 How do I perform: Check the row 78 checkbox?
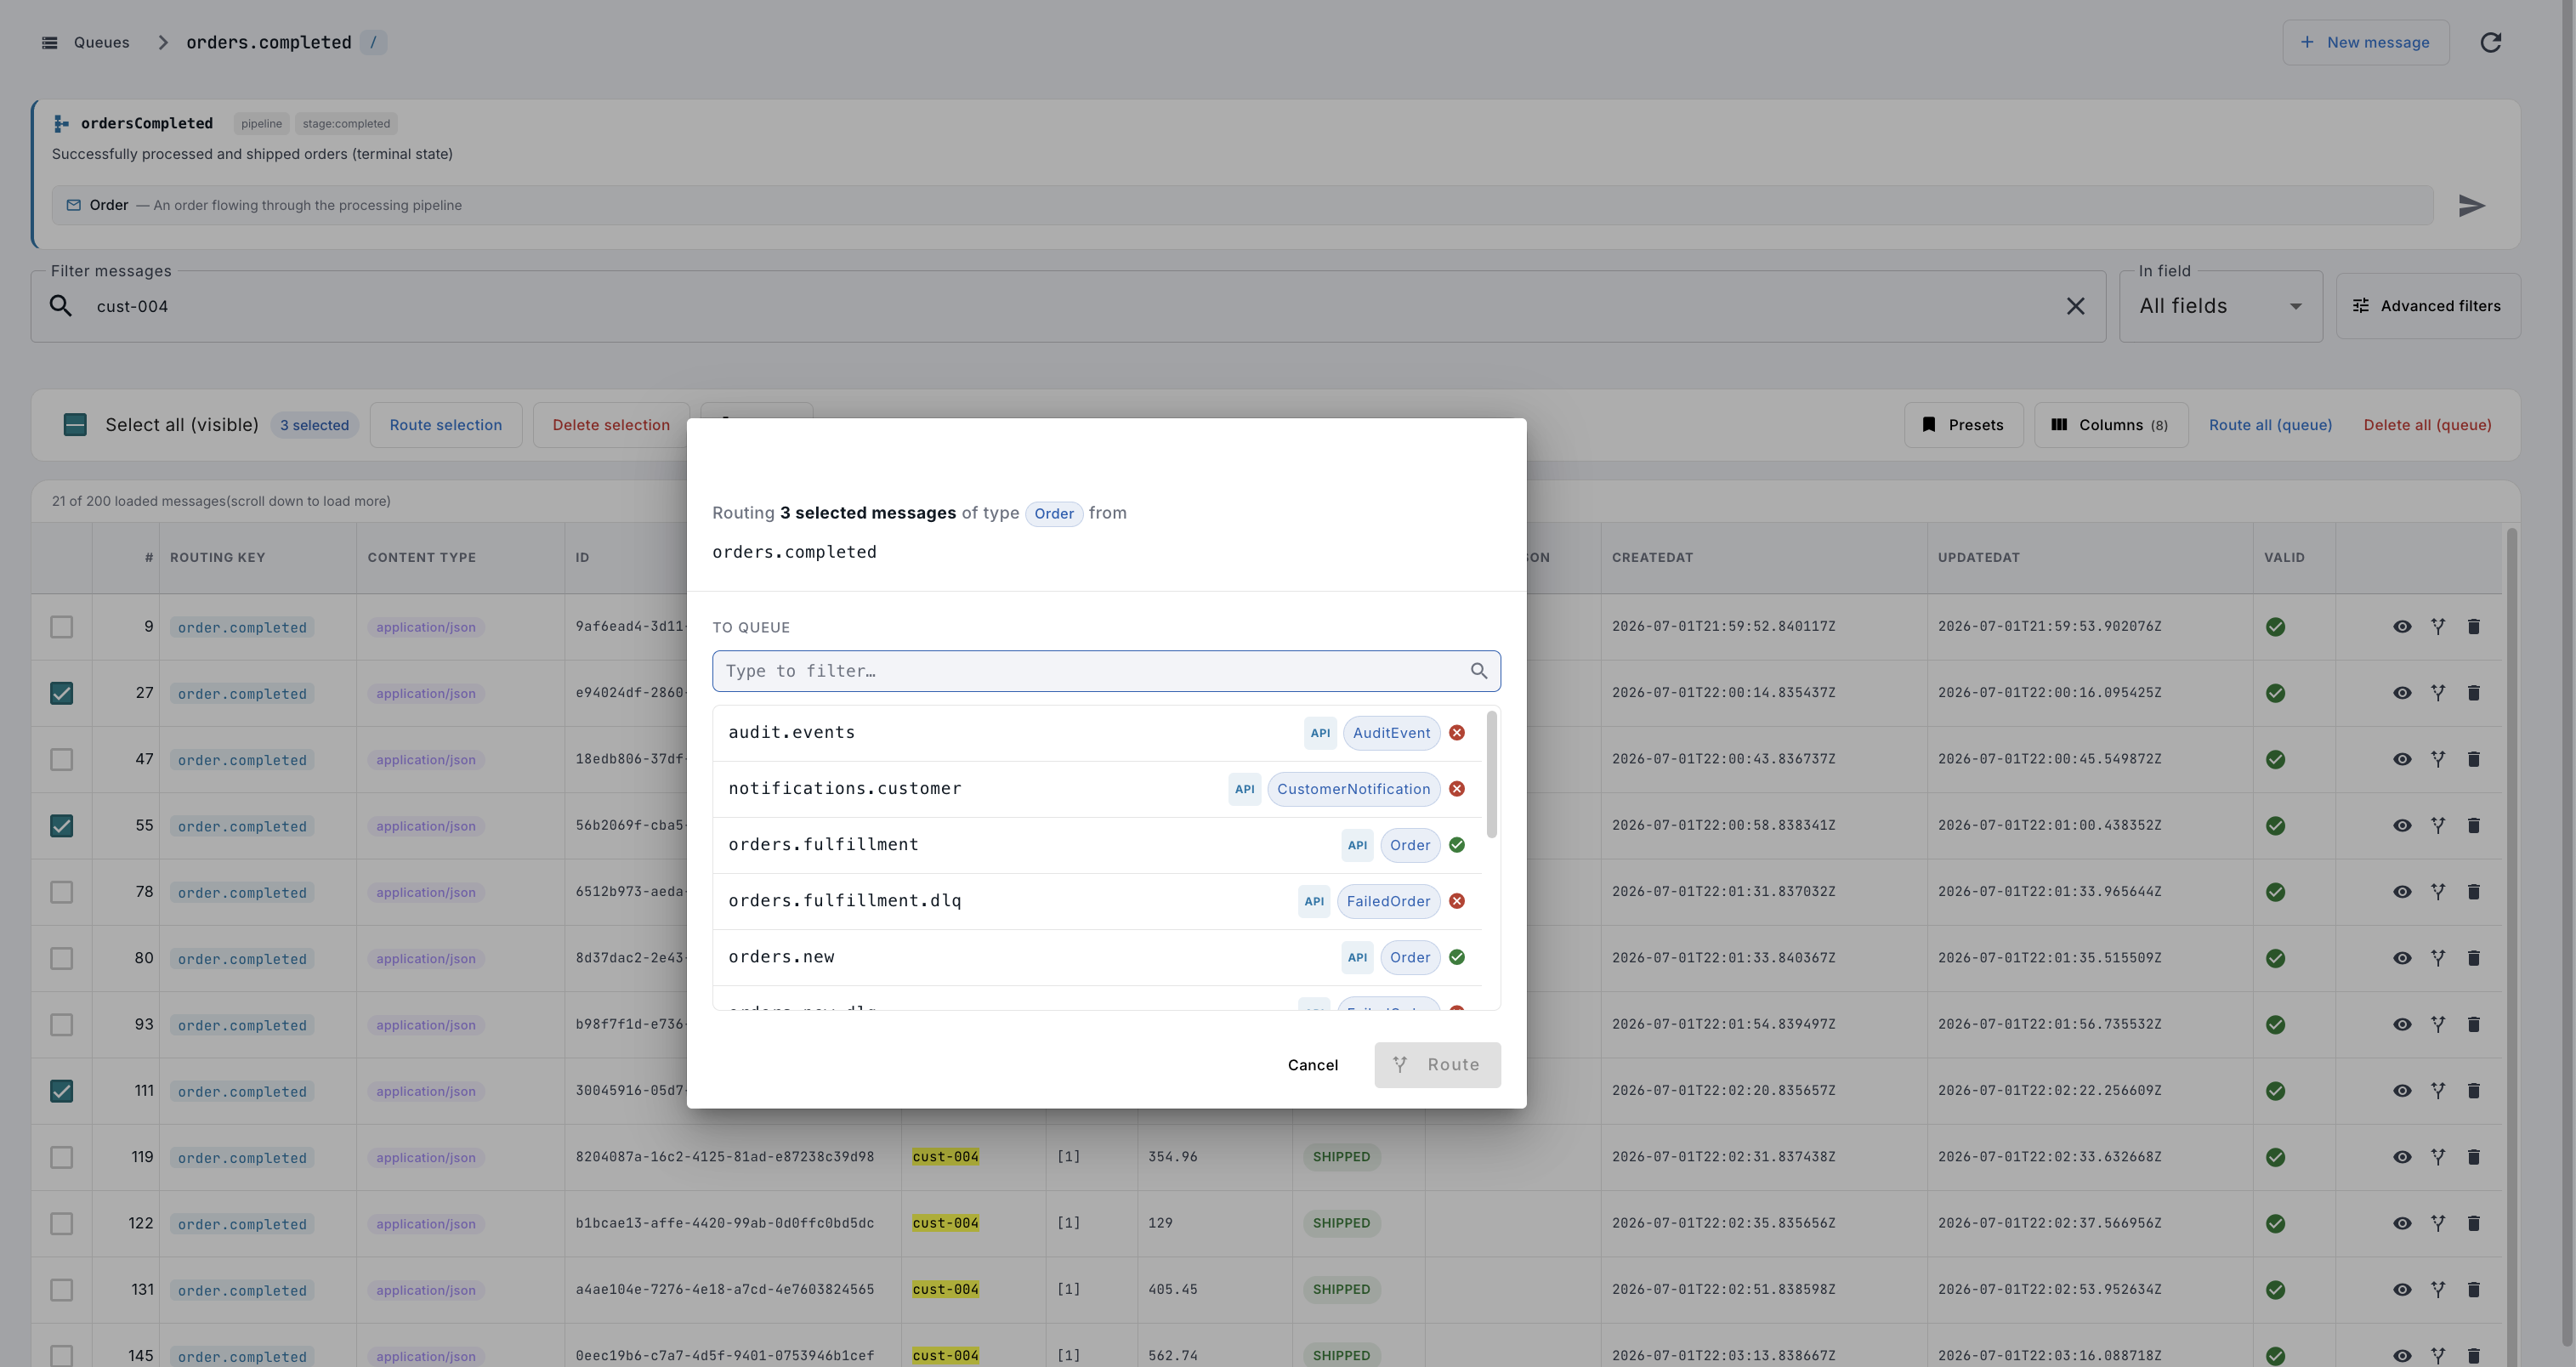pos(62,892)
